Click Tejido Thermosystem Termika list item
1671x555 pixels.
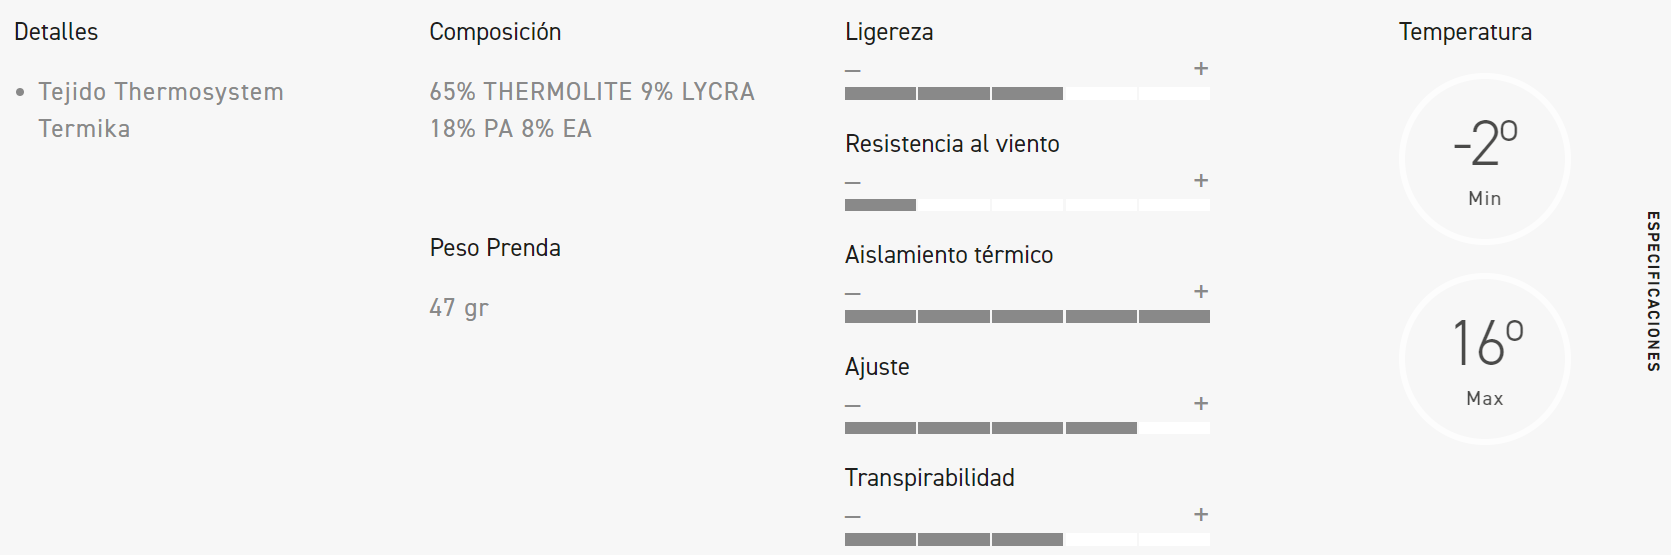(x=160, y=110)
